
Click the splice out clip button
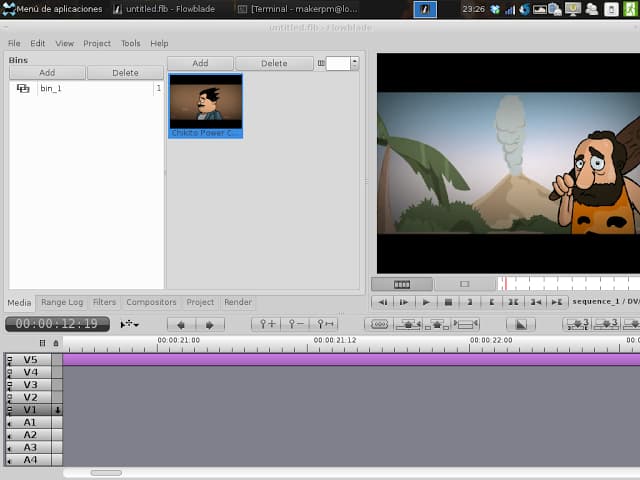click(x=408, y=324)
